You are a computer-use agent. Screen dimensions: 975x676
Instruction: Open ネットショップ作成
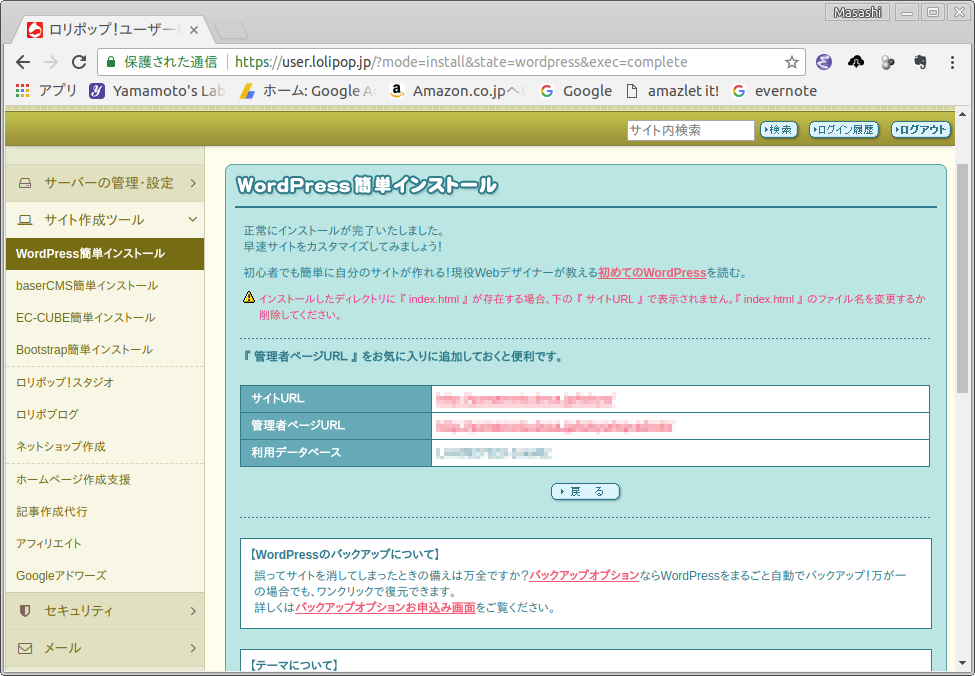click(x=61, y=447)
